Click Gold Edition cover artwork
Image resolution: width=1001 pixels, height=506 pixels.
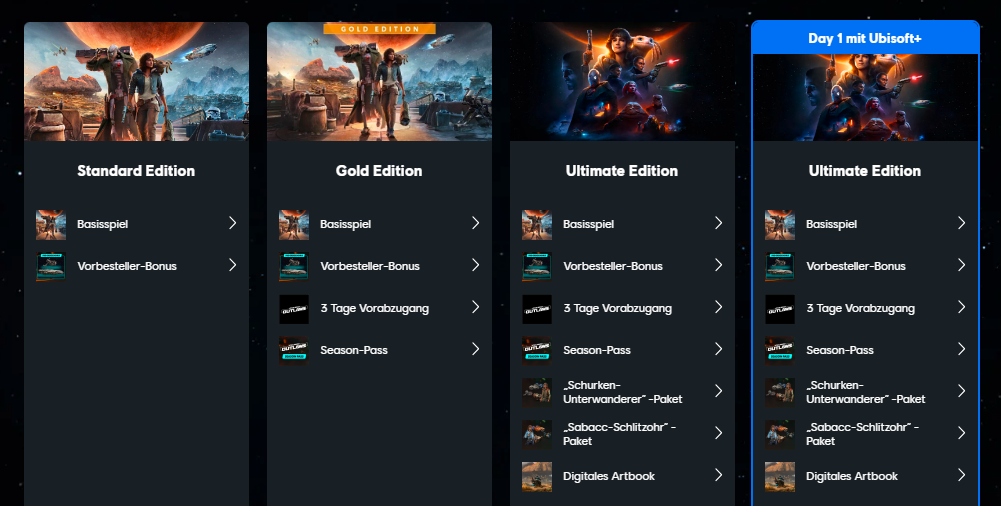[379, 82]
